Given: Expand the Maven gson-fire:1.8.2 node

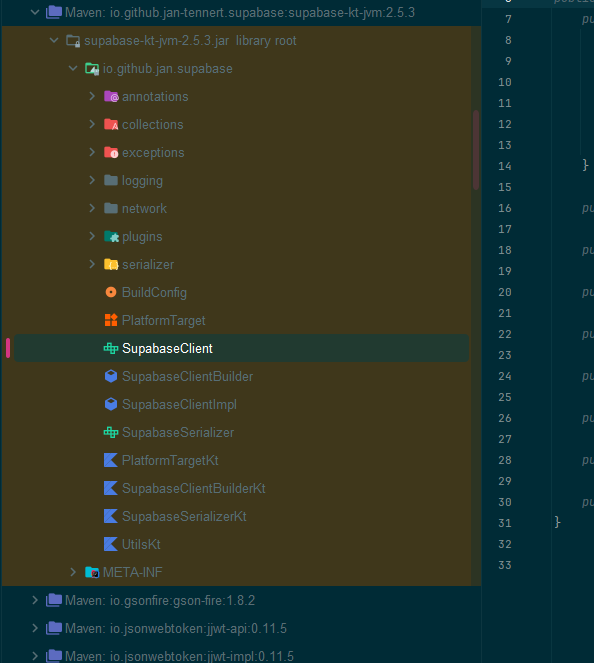Looking at the screenshot, I should [35, 600].
